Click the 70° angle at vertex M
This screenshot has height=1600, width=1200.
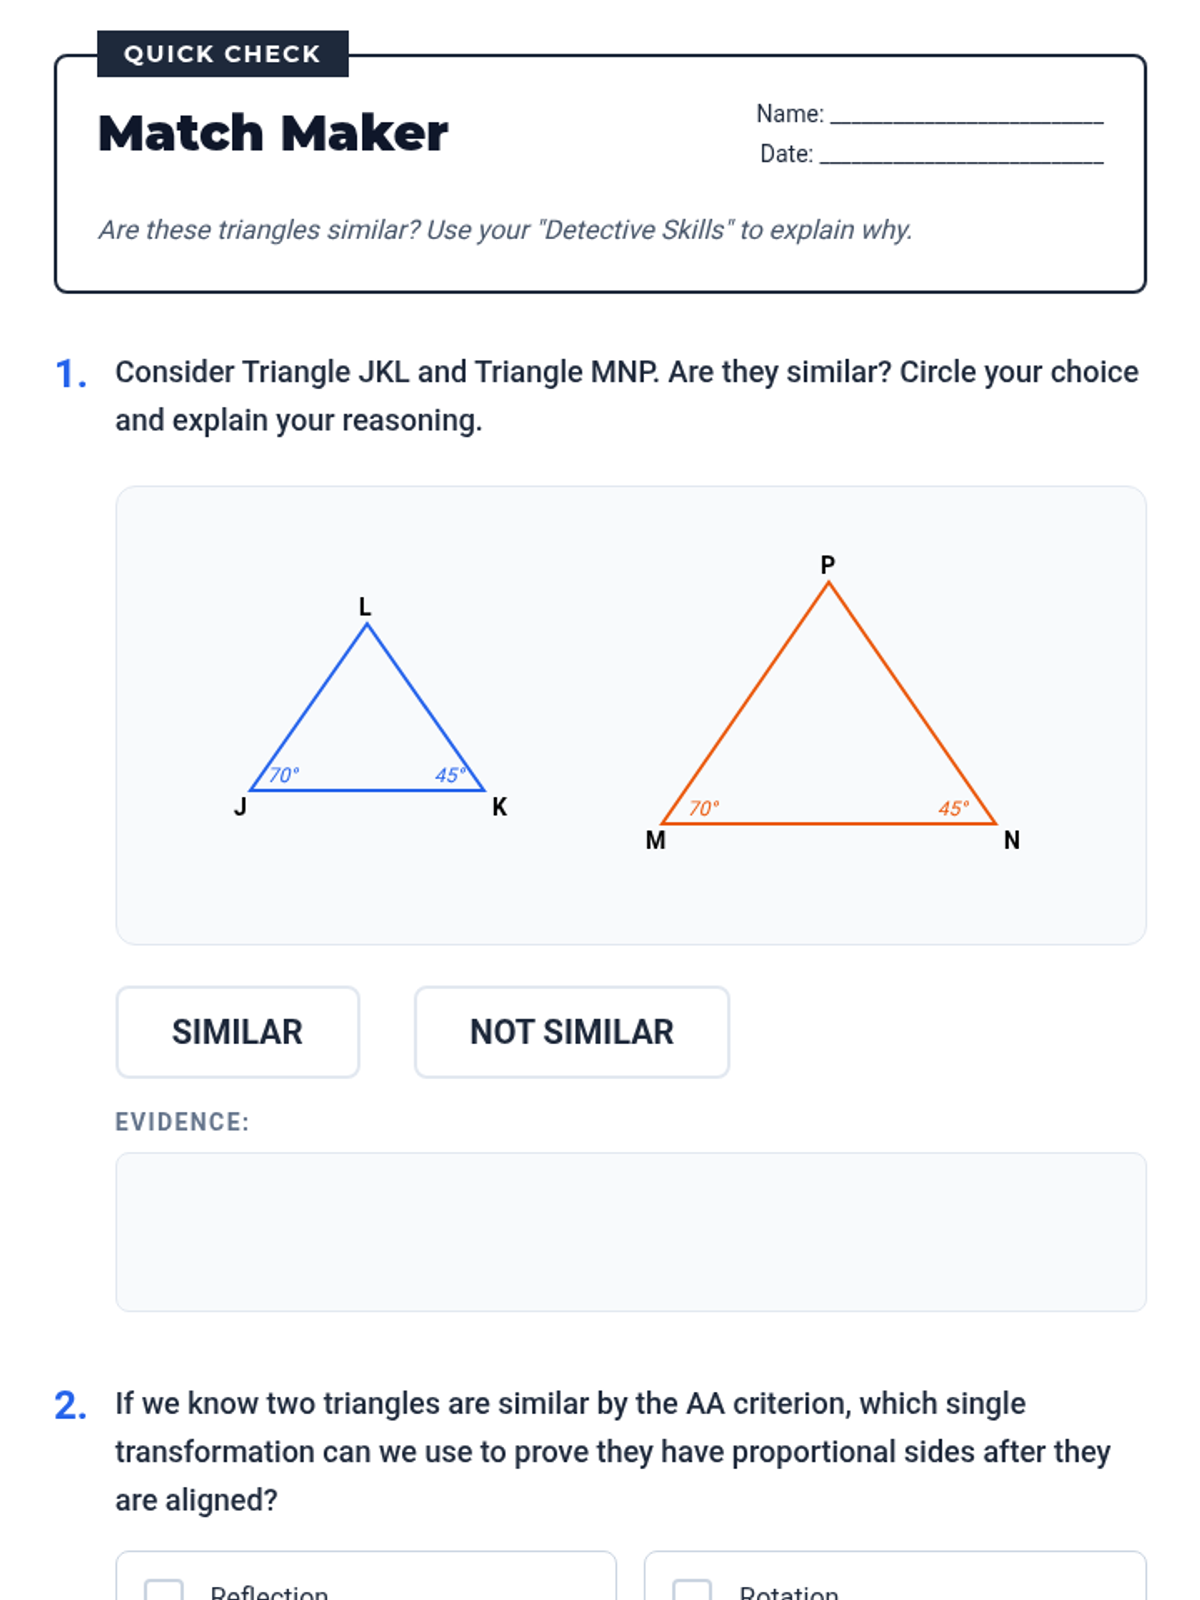click(x=704, y=808)
